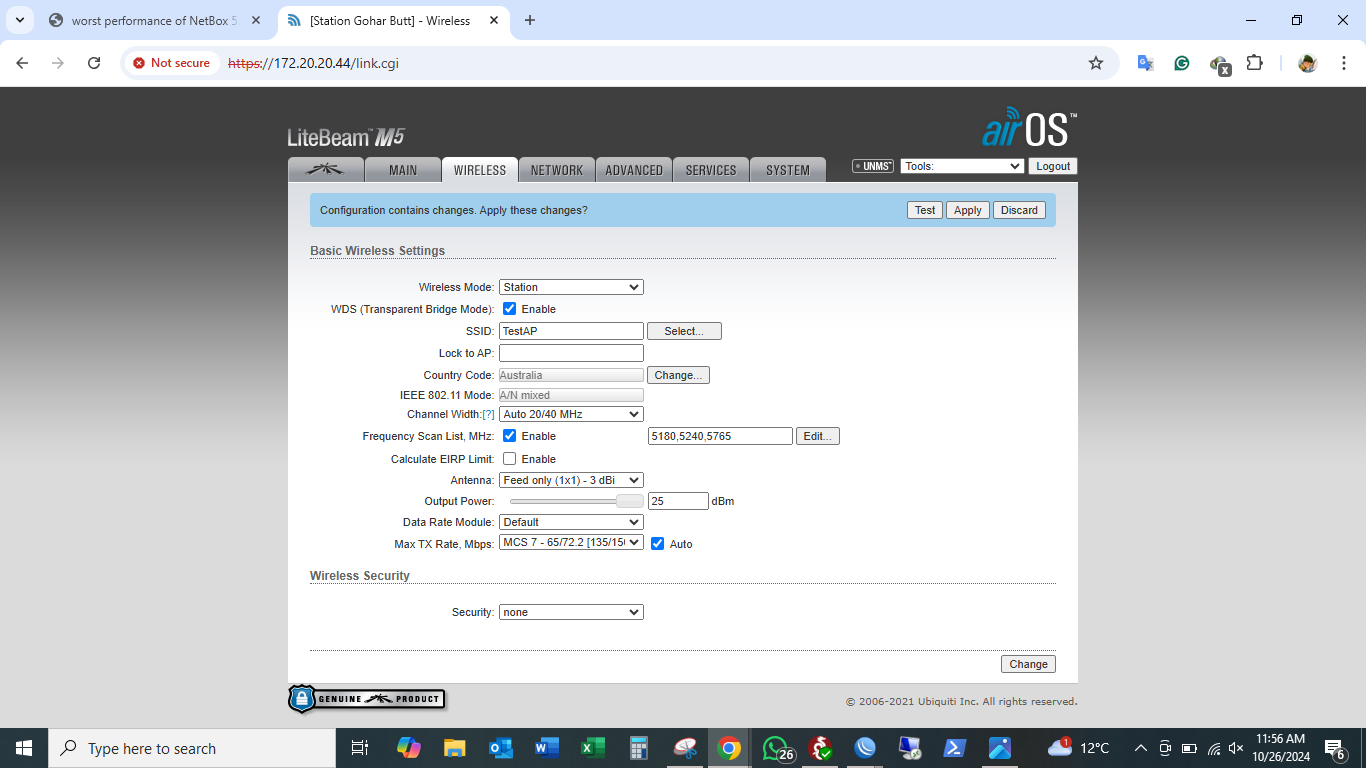The height and width of the screenshot is (768, 1366).
Task: Click the Test button
Action: (x=925, y=210)
